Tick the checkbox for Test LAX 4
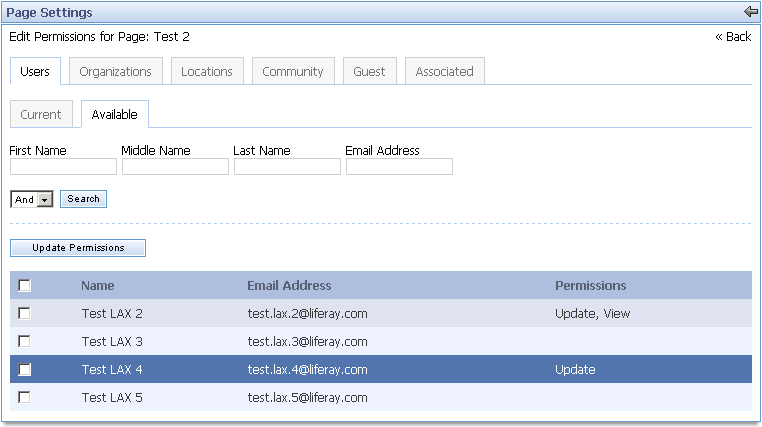Viewport: 762px width, 427px height. [25, 370]
